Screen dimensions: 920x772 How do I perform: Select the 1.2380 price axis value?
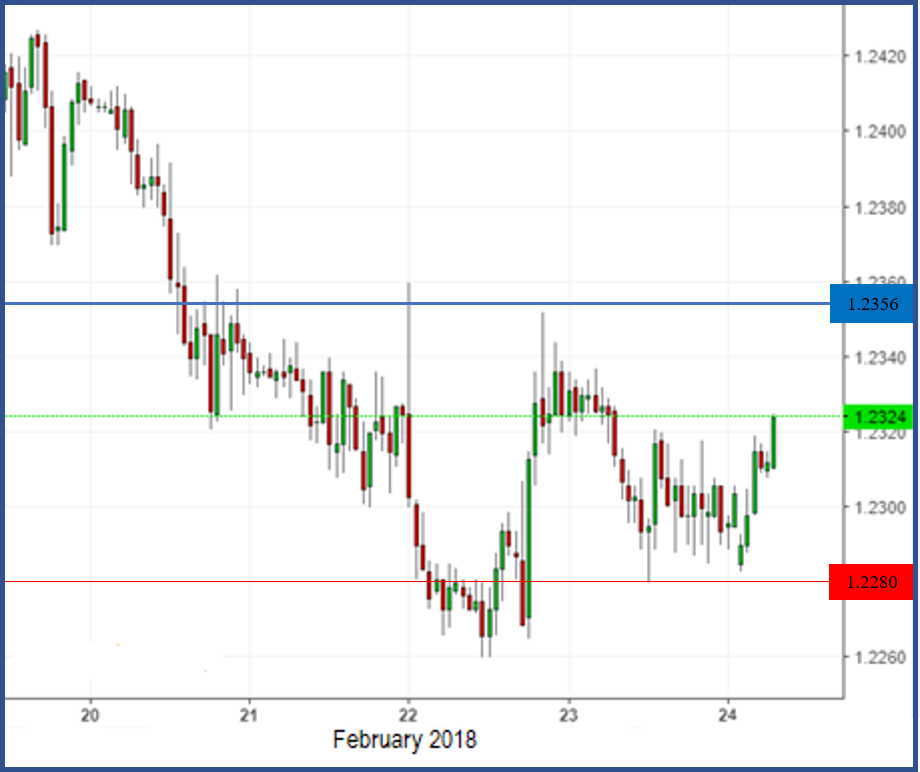pos(880,208)
